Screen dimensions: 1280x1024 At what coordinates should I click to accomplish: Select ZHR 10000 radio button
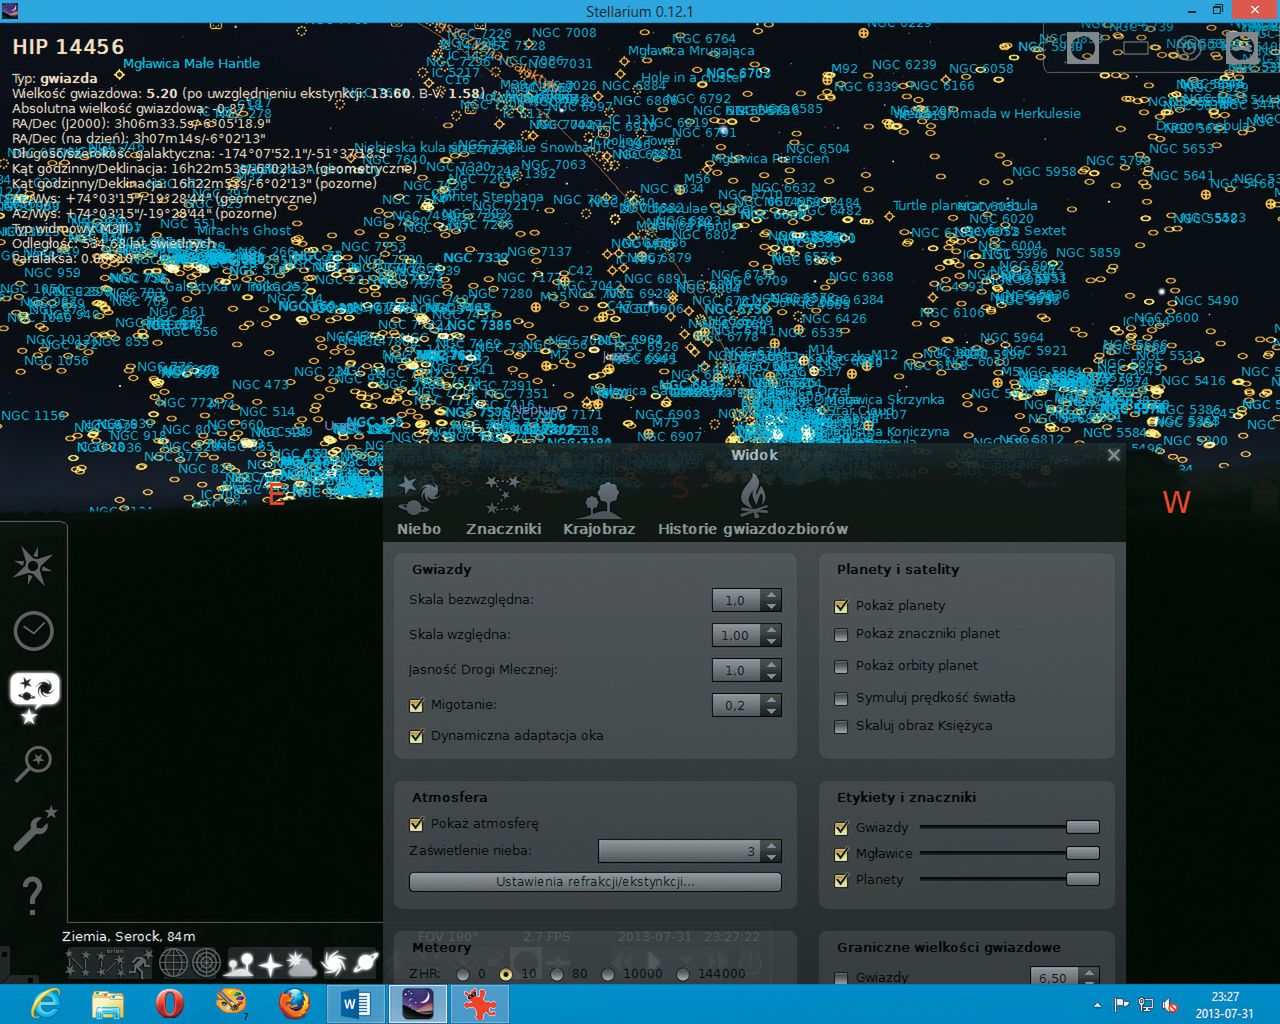tap(607, 974)
